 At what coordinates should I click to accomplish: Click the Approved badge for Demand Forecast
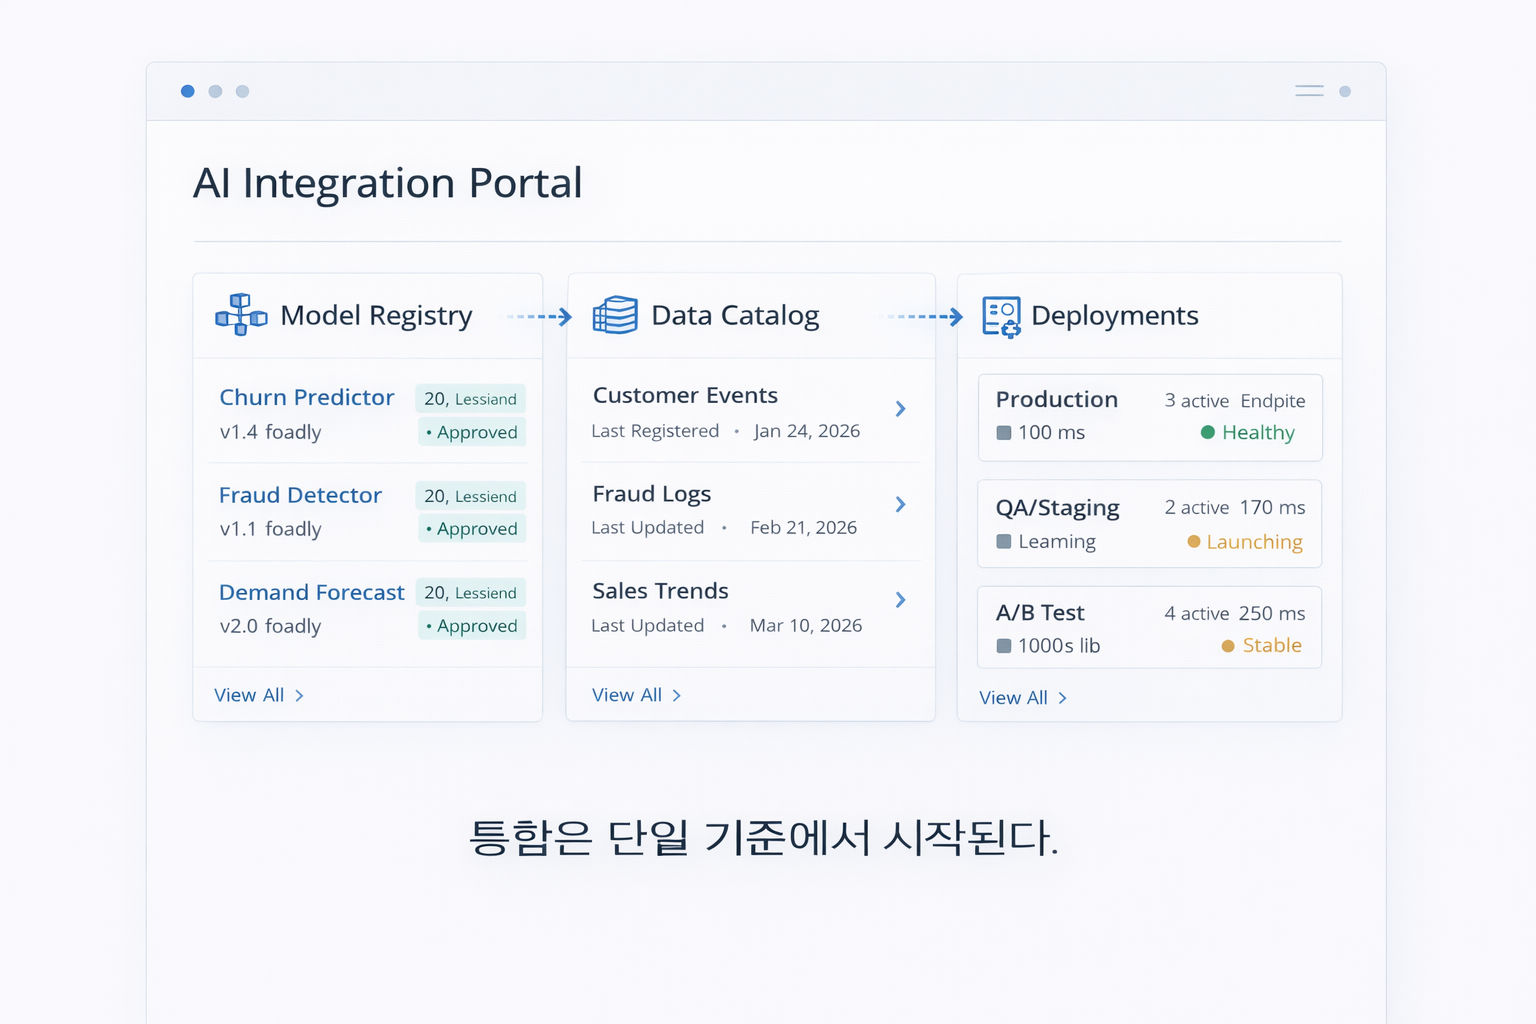click(x=472, y=626)
